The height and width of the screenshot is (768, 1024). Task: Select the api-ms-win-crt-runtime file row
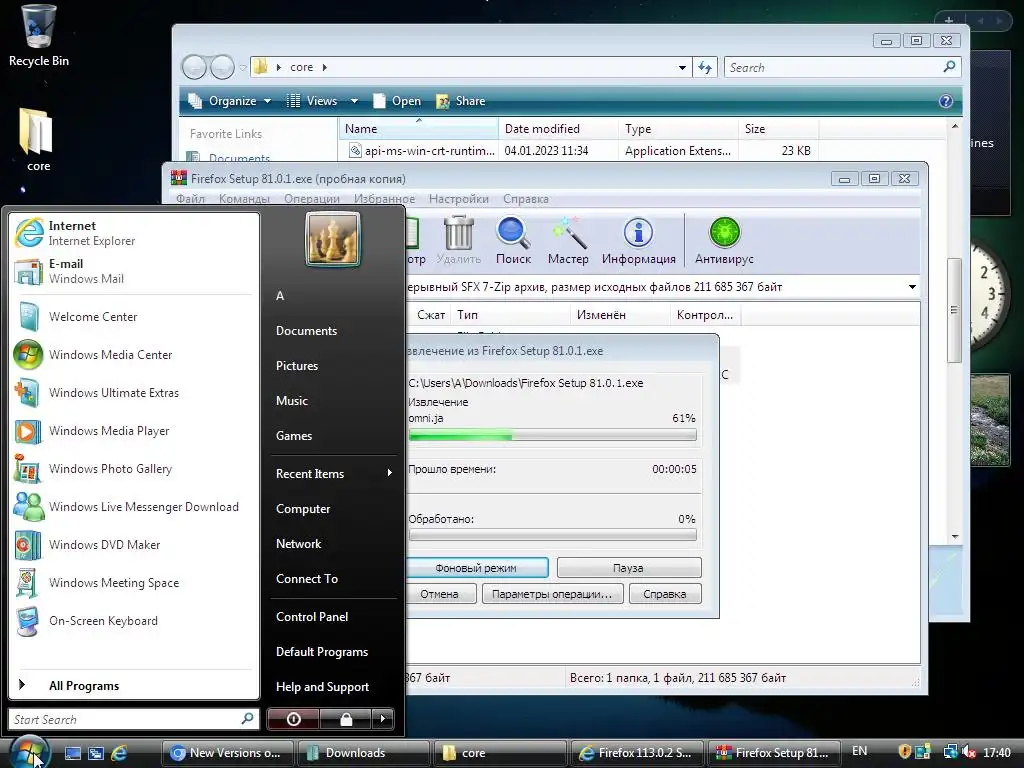579,151
